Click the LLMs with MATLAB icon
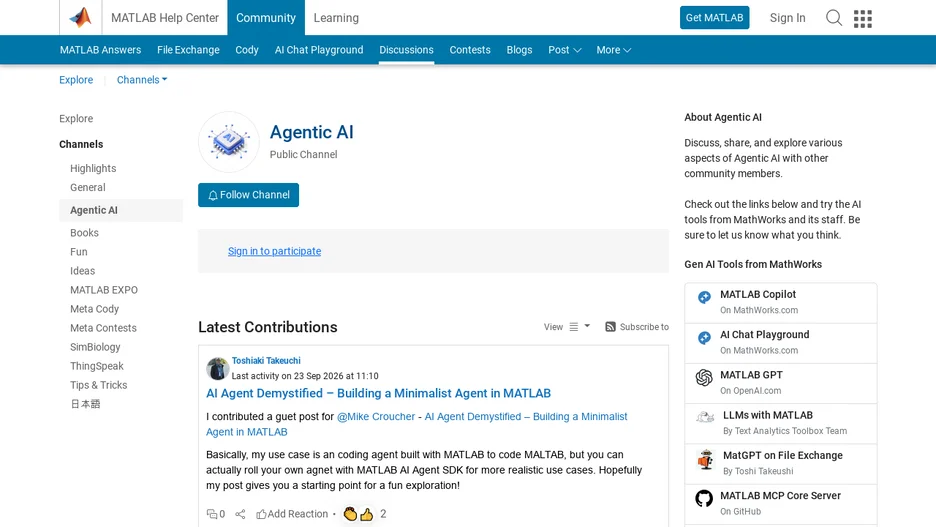Screen dimensions: 936x527 (x=706, y=417)
